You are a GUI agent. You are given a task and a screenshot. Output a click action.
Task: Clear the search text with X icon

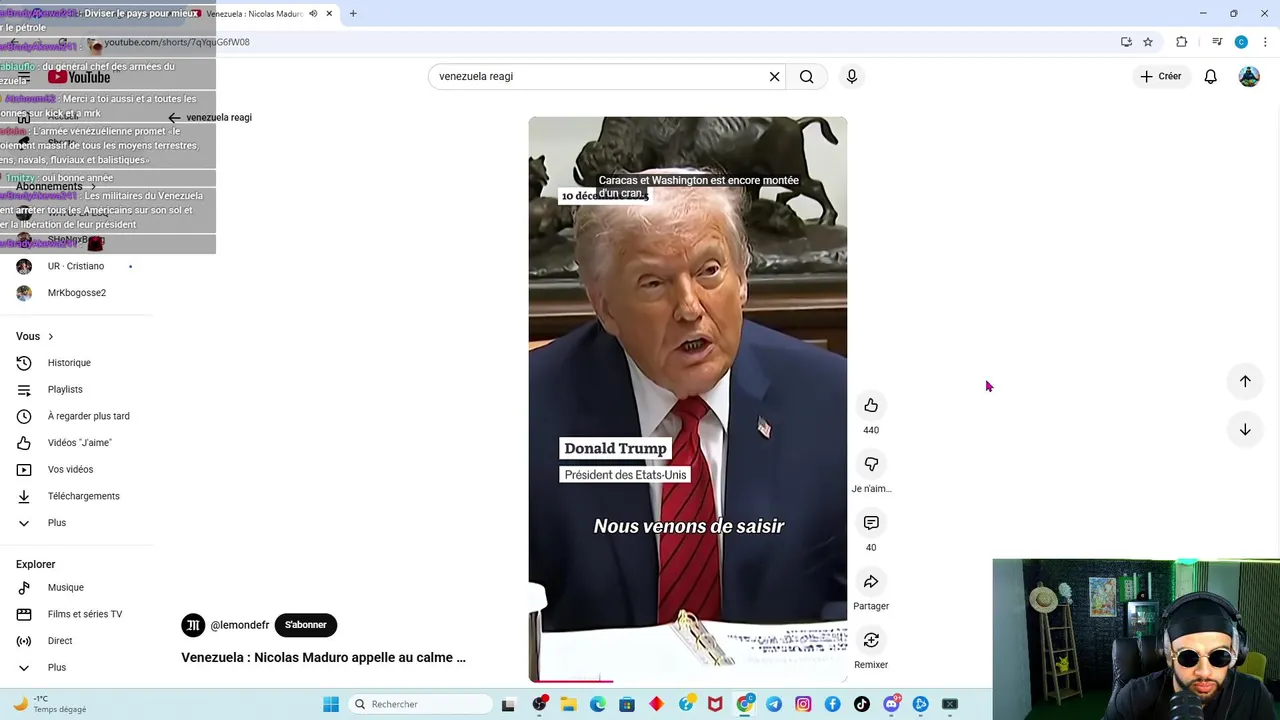[774, 76]
